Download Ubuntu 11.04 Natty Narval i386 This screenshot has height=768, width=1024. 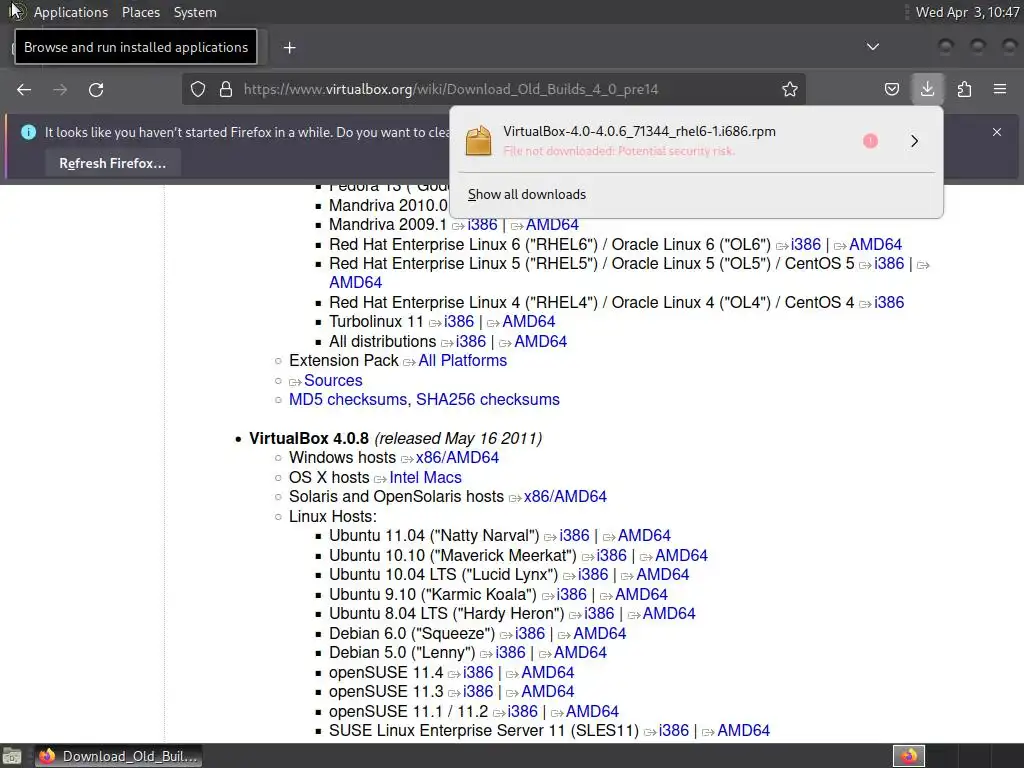(x=574, y=536)
